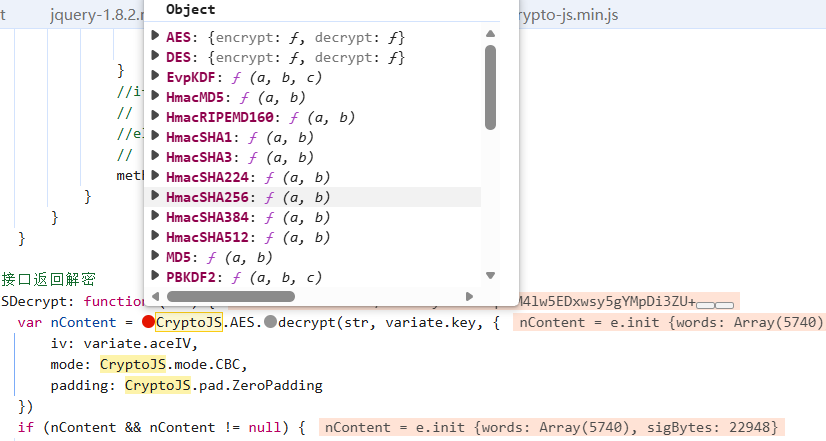The width and height of the screenshot is (826, 441).
Task: Click the Object header in the tooltip
Action: pos(190,9)
